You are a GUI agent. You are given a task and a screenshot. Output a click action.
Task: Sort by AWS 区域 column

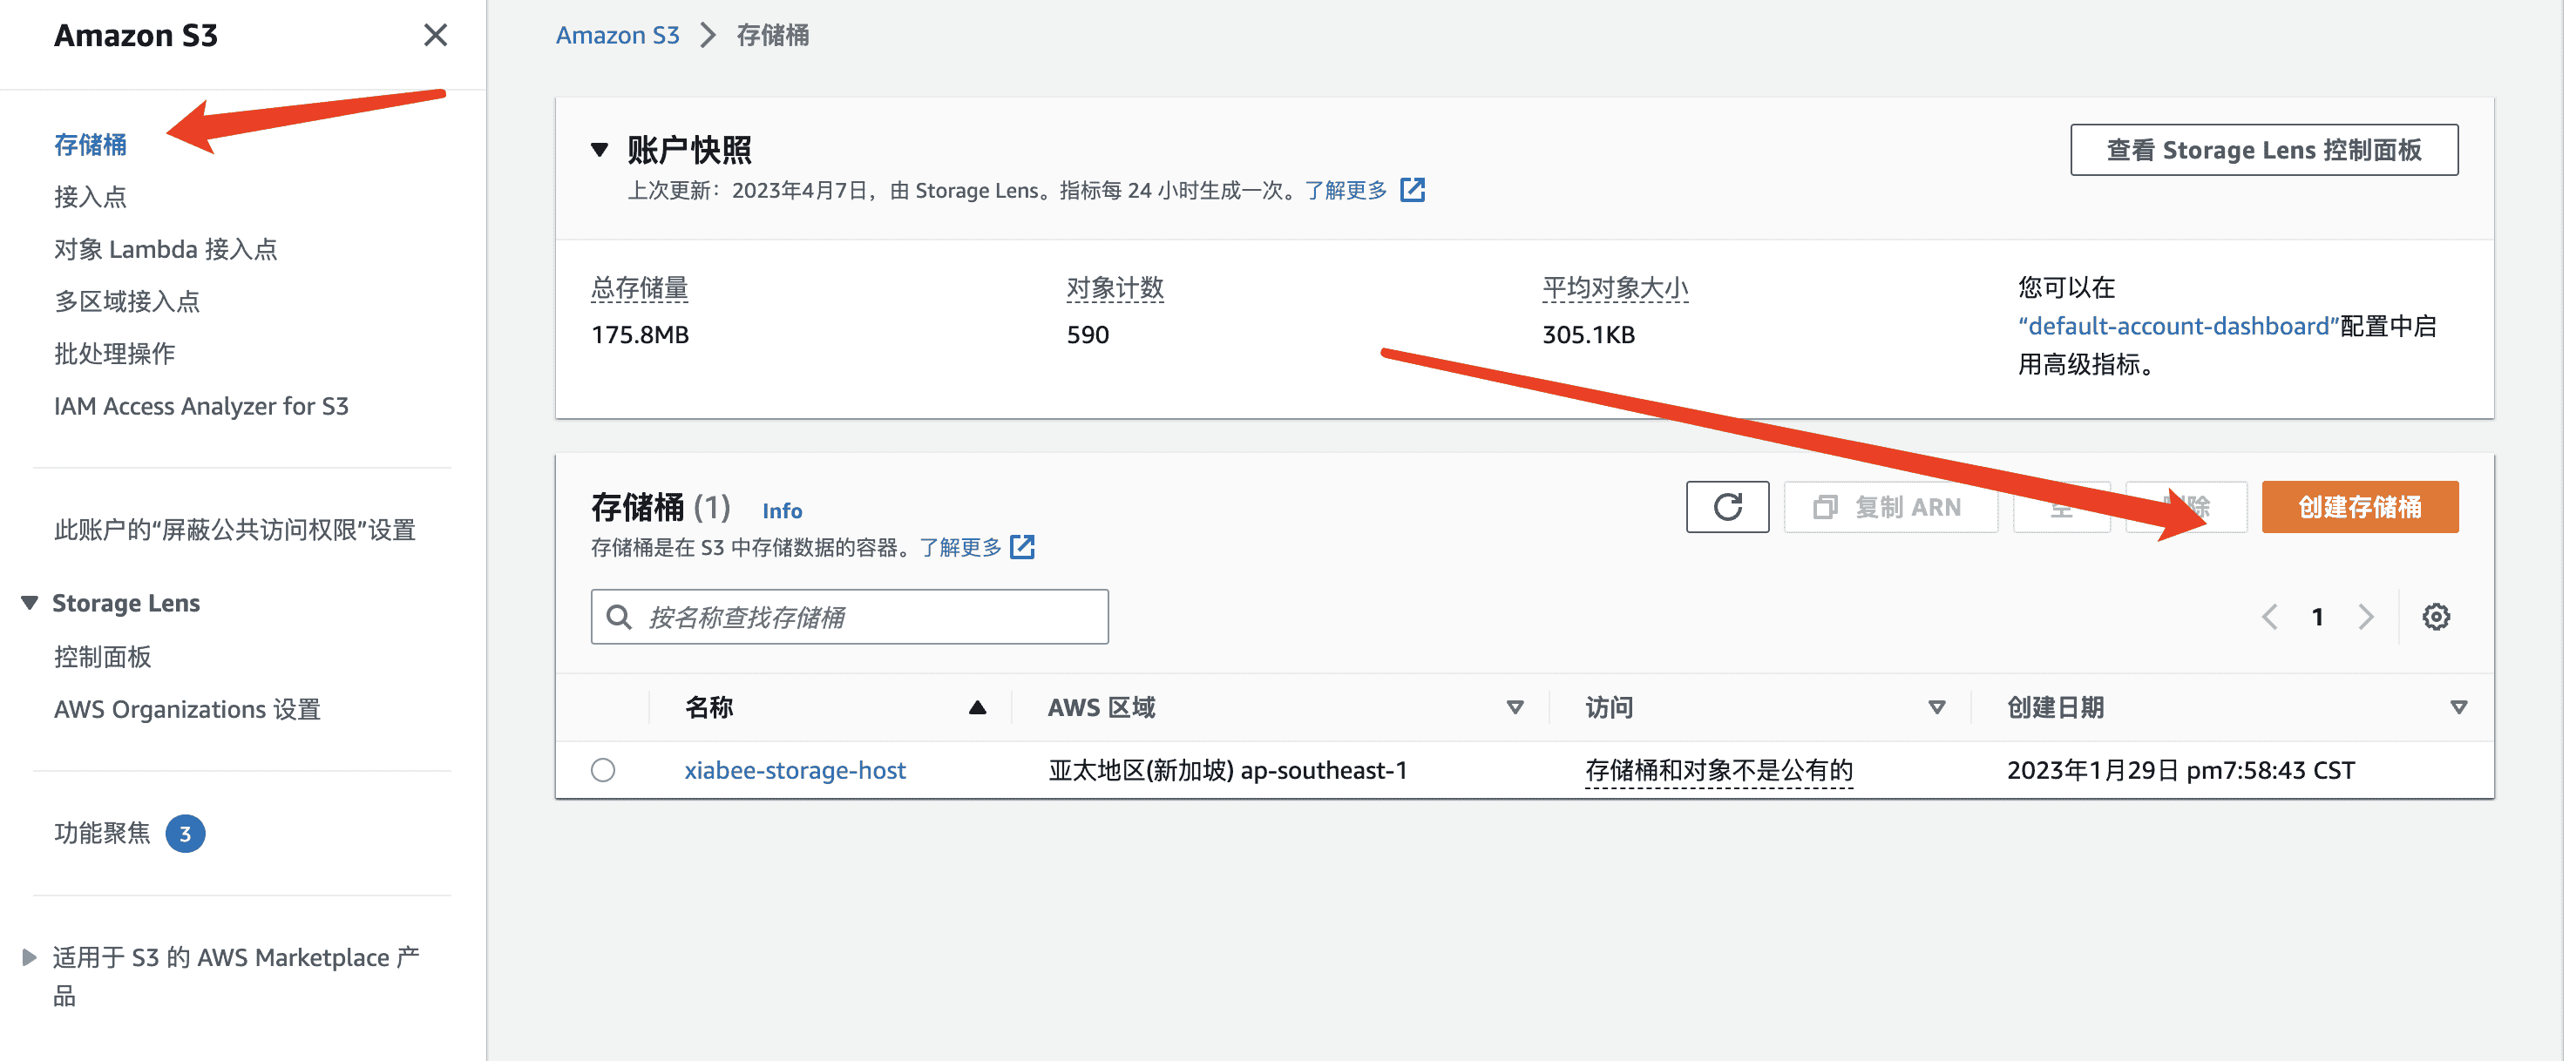coord(1515,708)
